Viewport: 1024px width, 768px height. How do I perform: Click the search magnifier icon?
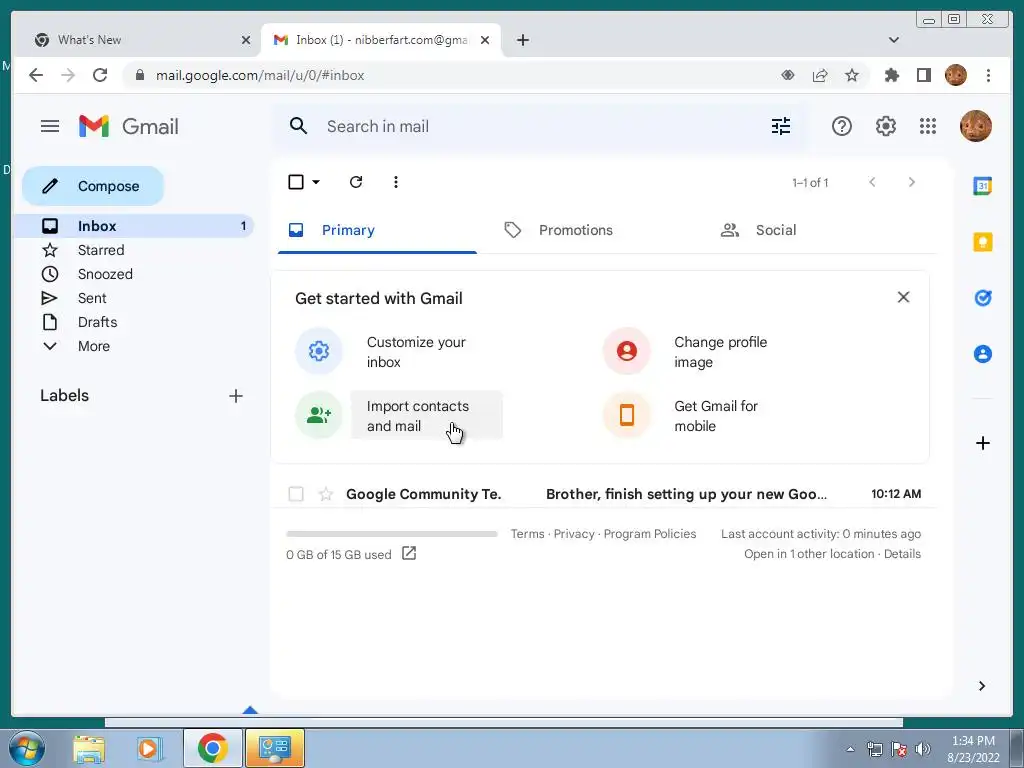coord(298,126)
